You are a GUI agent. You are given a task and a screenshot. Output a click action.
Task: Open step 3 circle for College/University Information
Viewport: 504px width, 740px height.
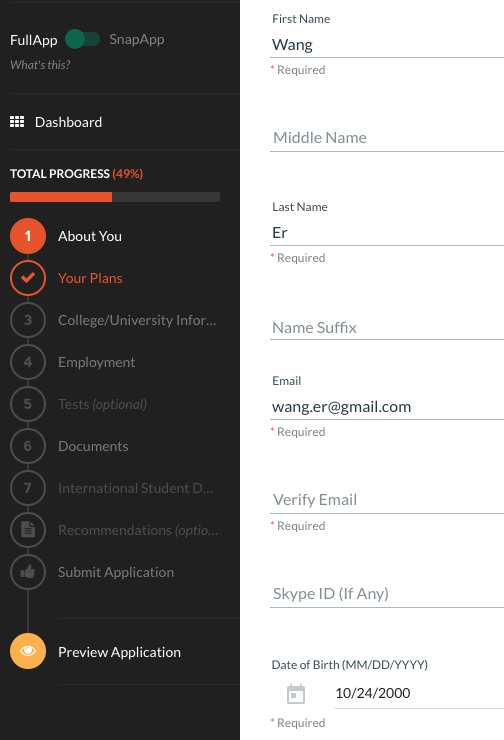[28, 320]
